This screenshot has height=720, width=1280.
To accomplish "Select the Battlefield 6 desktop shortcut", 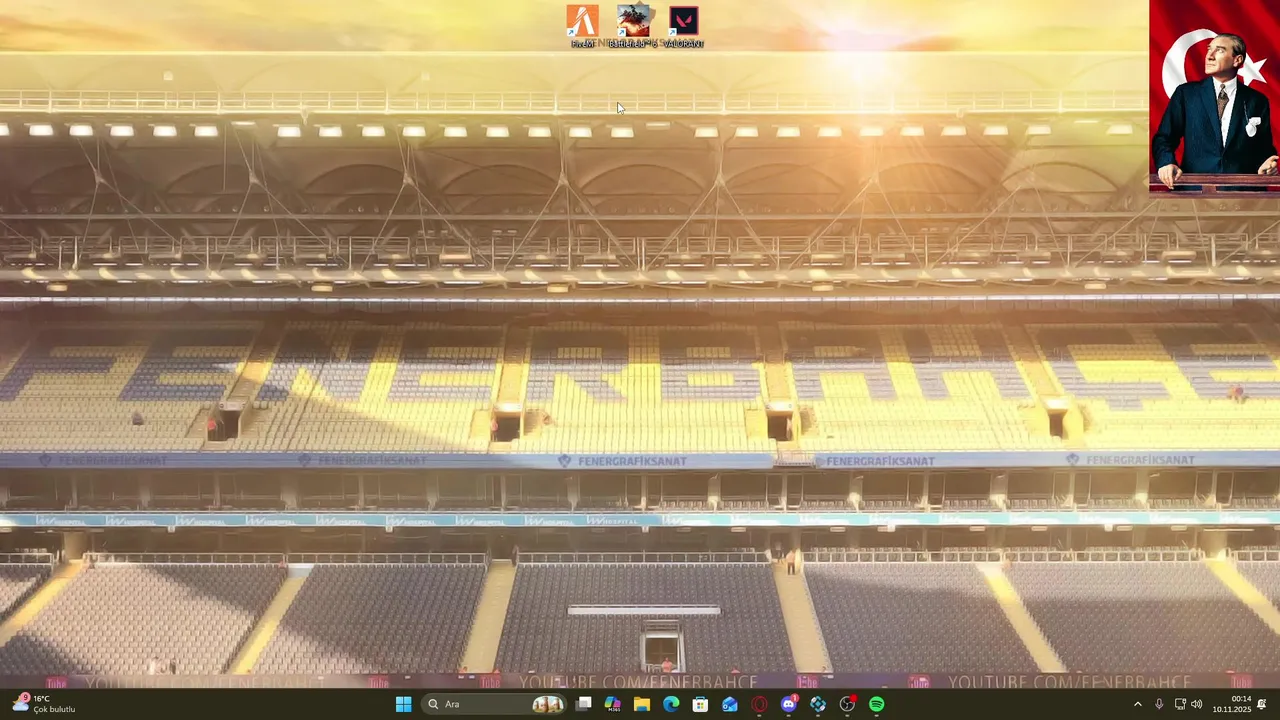I will point(633,26).
